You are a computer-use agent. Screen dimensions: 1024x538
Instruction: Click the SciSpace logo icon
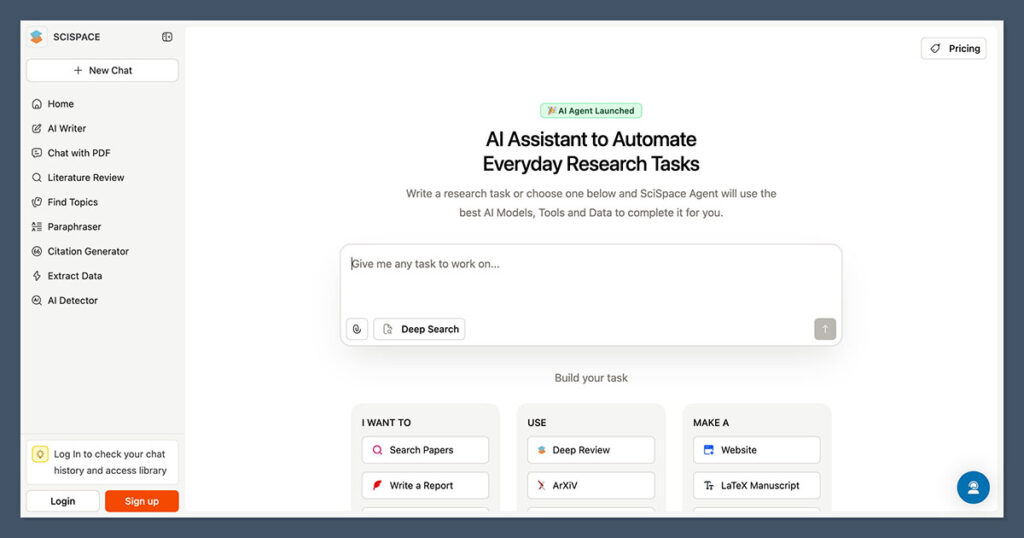pyautogui.click(x=37, y=37)
